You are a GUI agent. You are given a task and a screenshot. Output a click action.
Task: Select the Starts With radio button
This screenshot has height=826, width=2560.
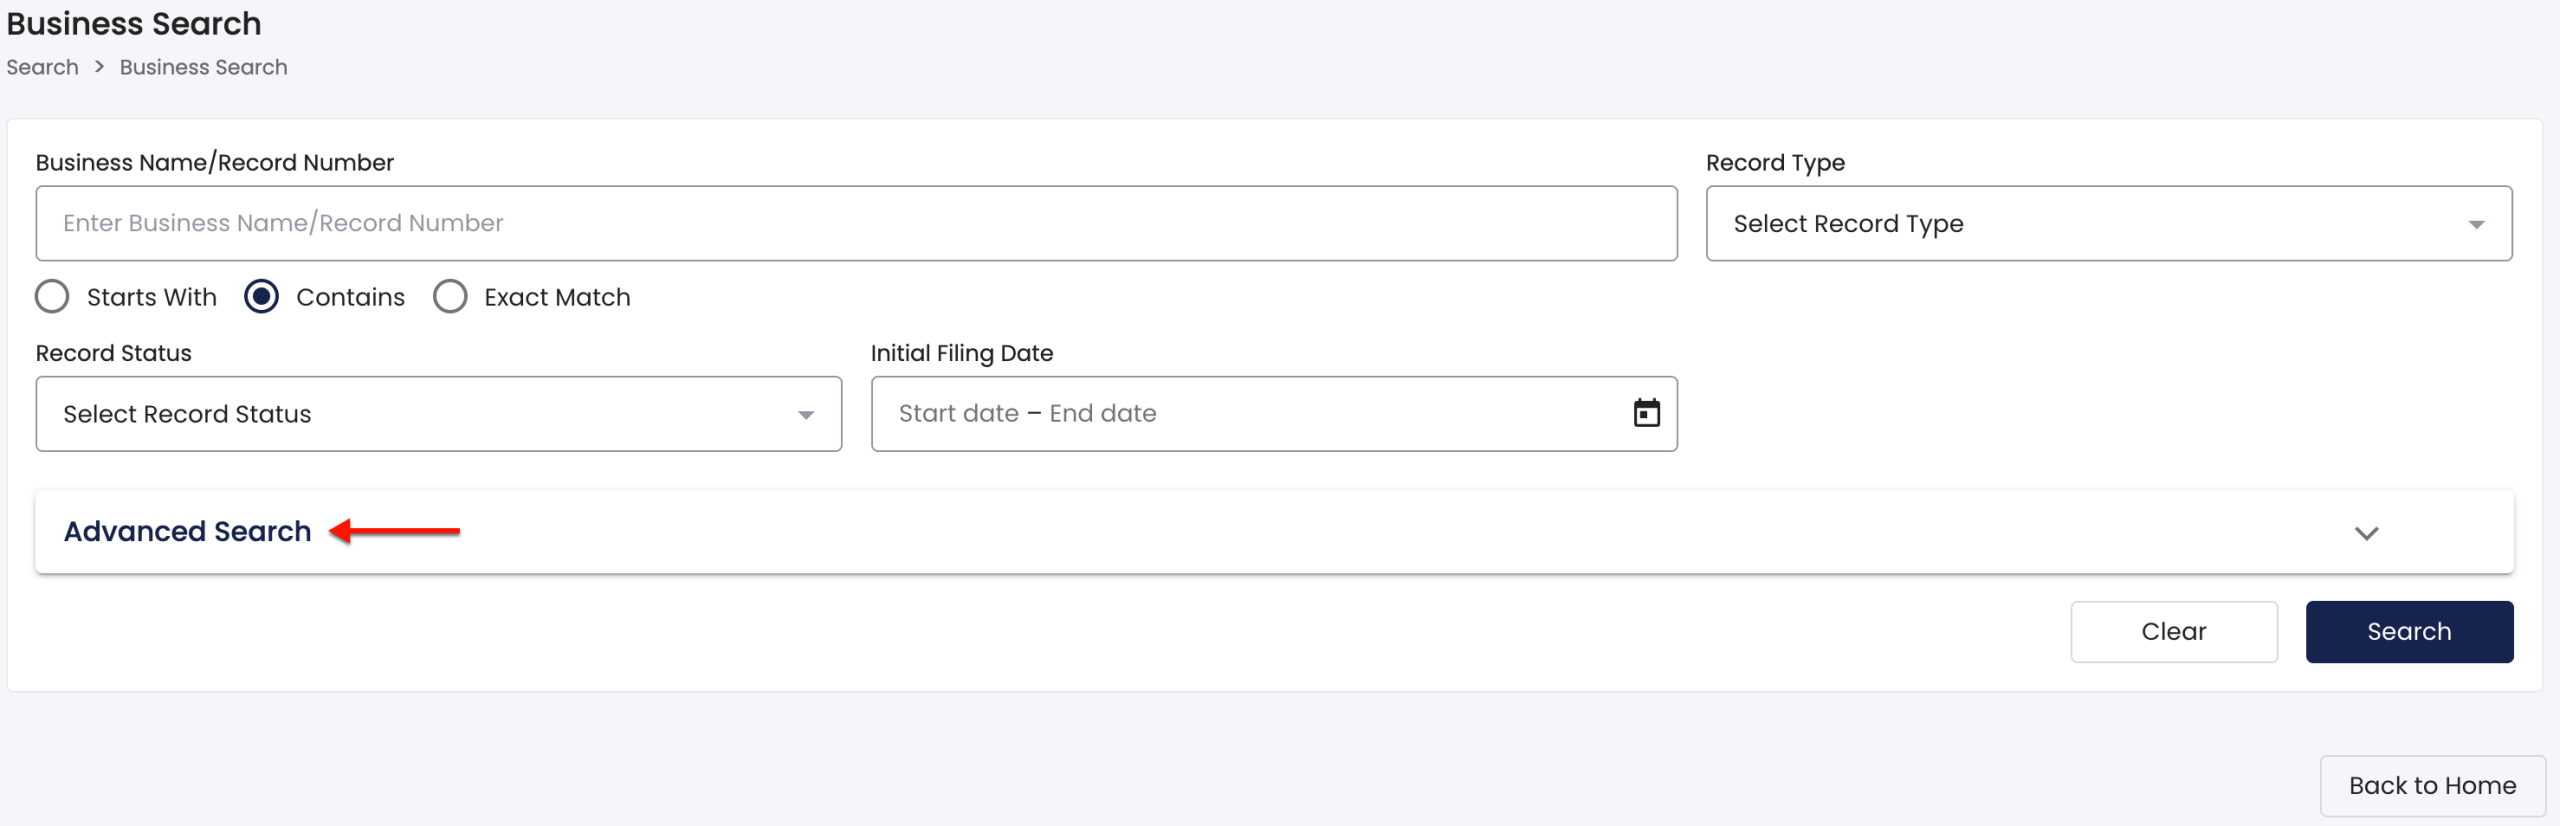[52, 297]
